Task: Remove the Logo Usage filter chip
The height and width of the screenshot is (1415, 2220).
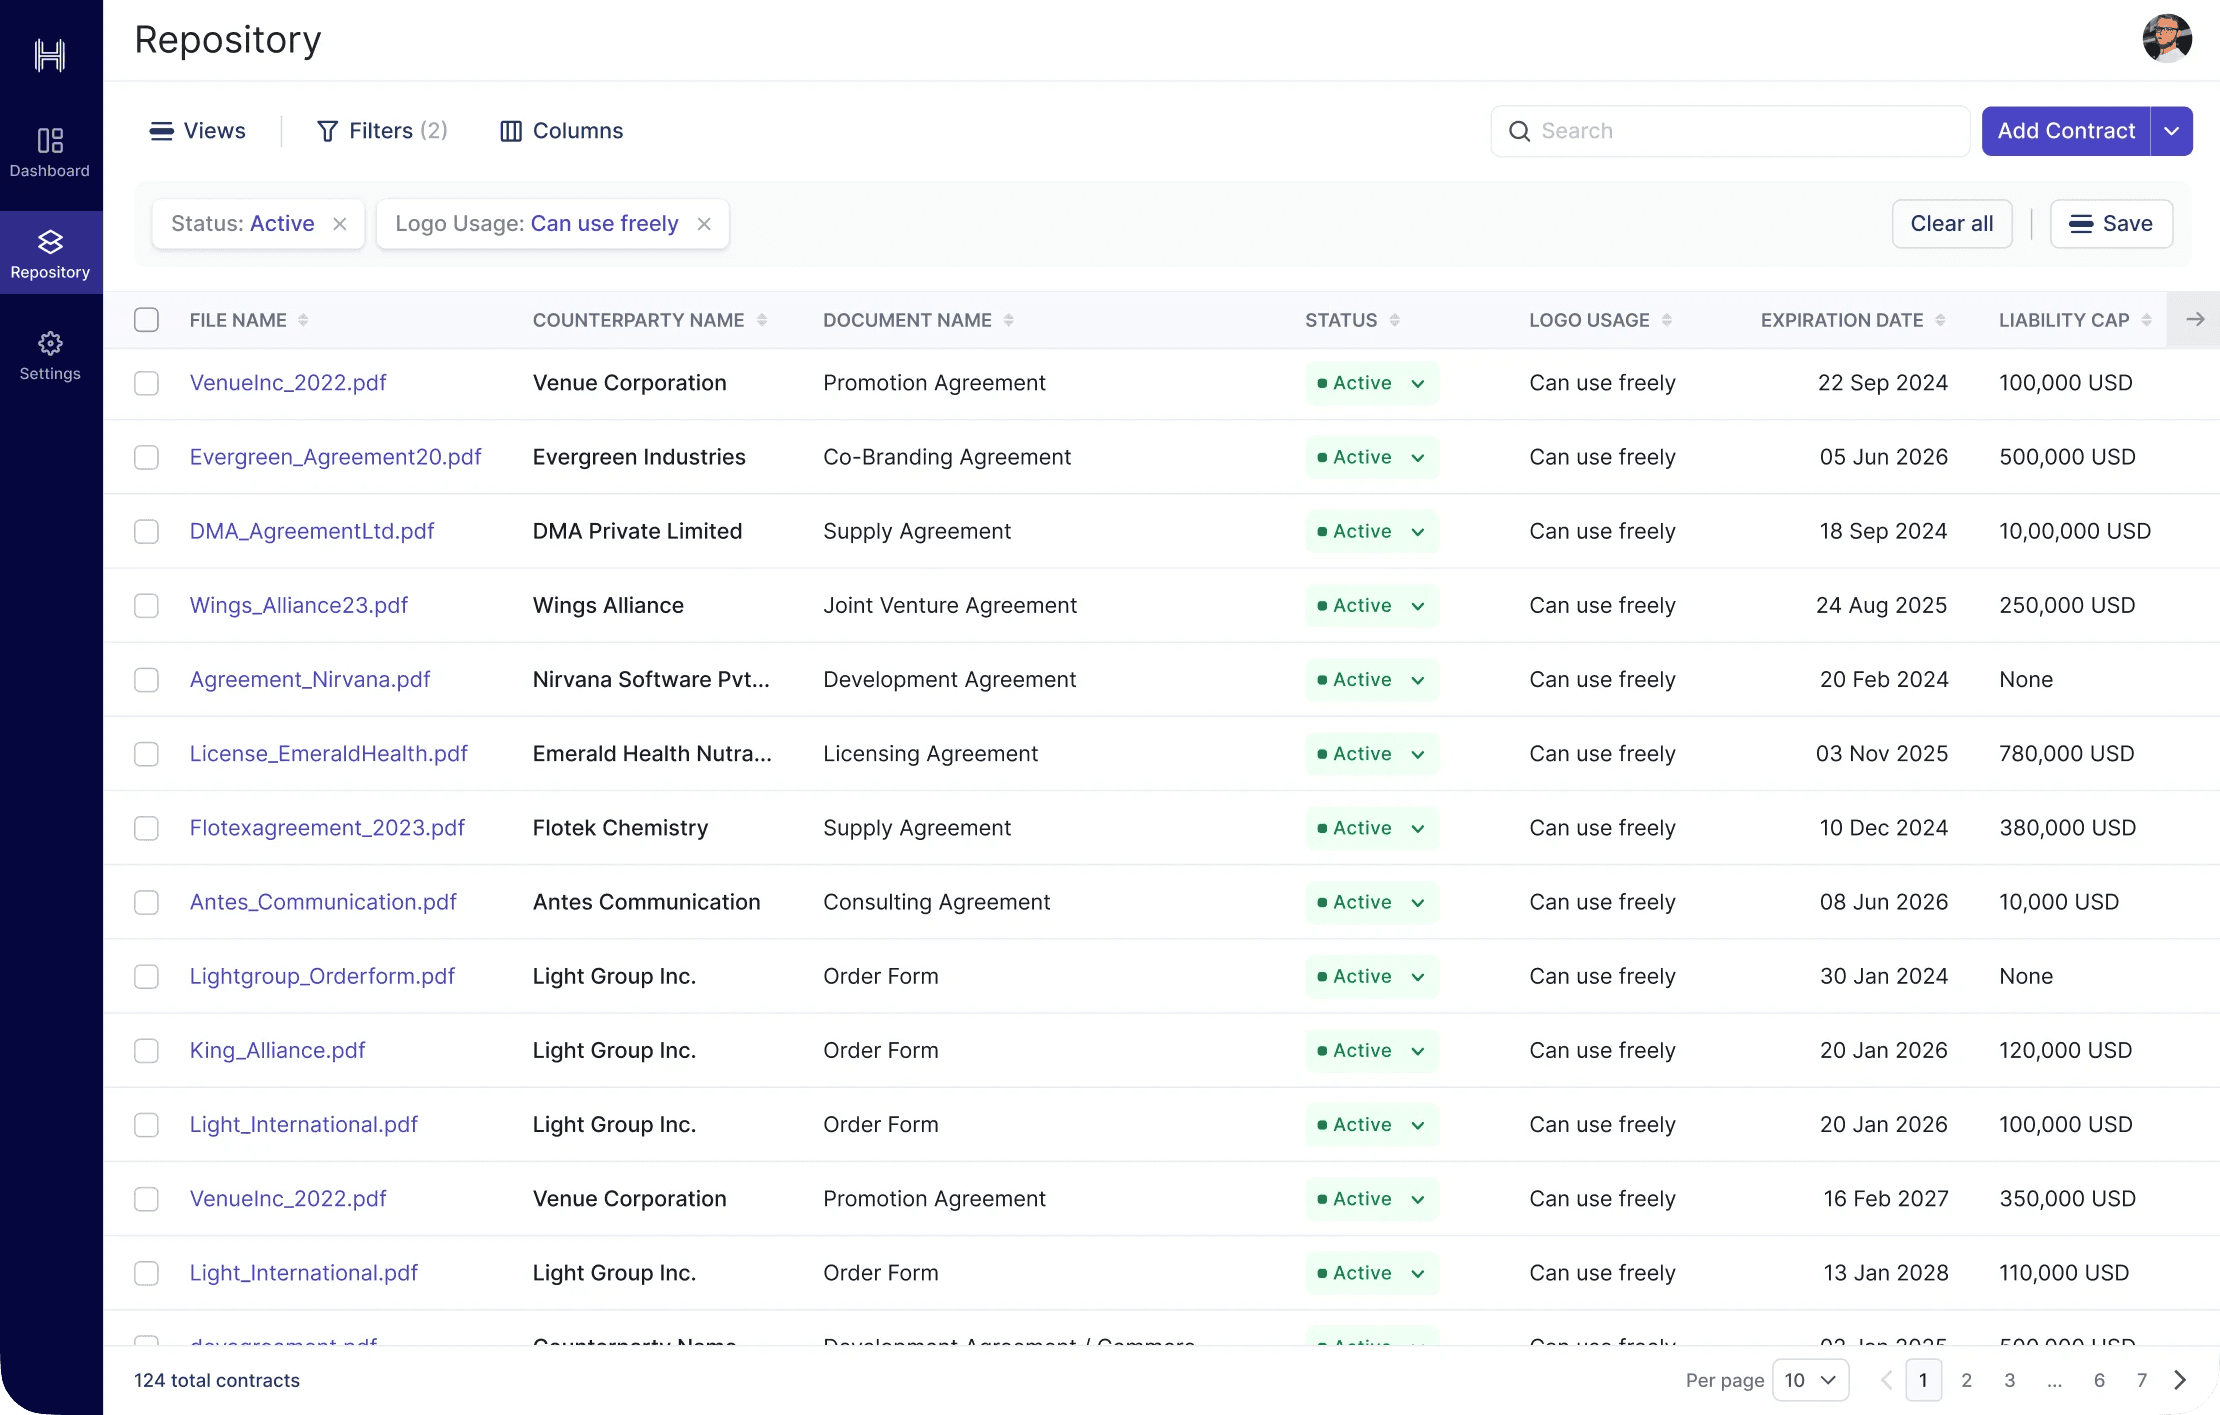Action: coord(704,224)
